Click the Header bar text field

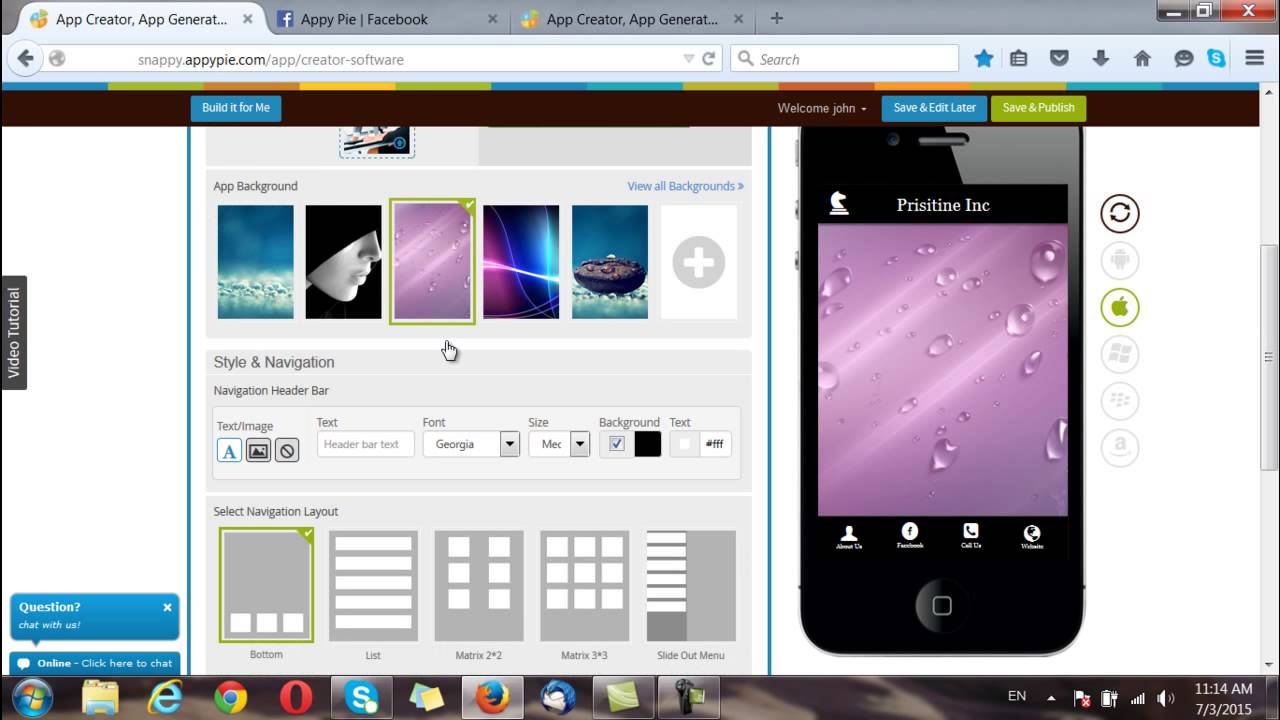coord(365,444)
